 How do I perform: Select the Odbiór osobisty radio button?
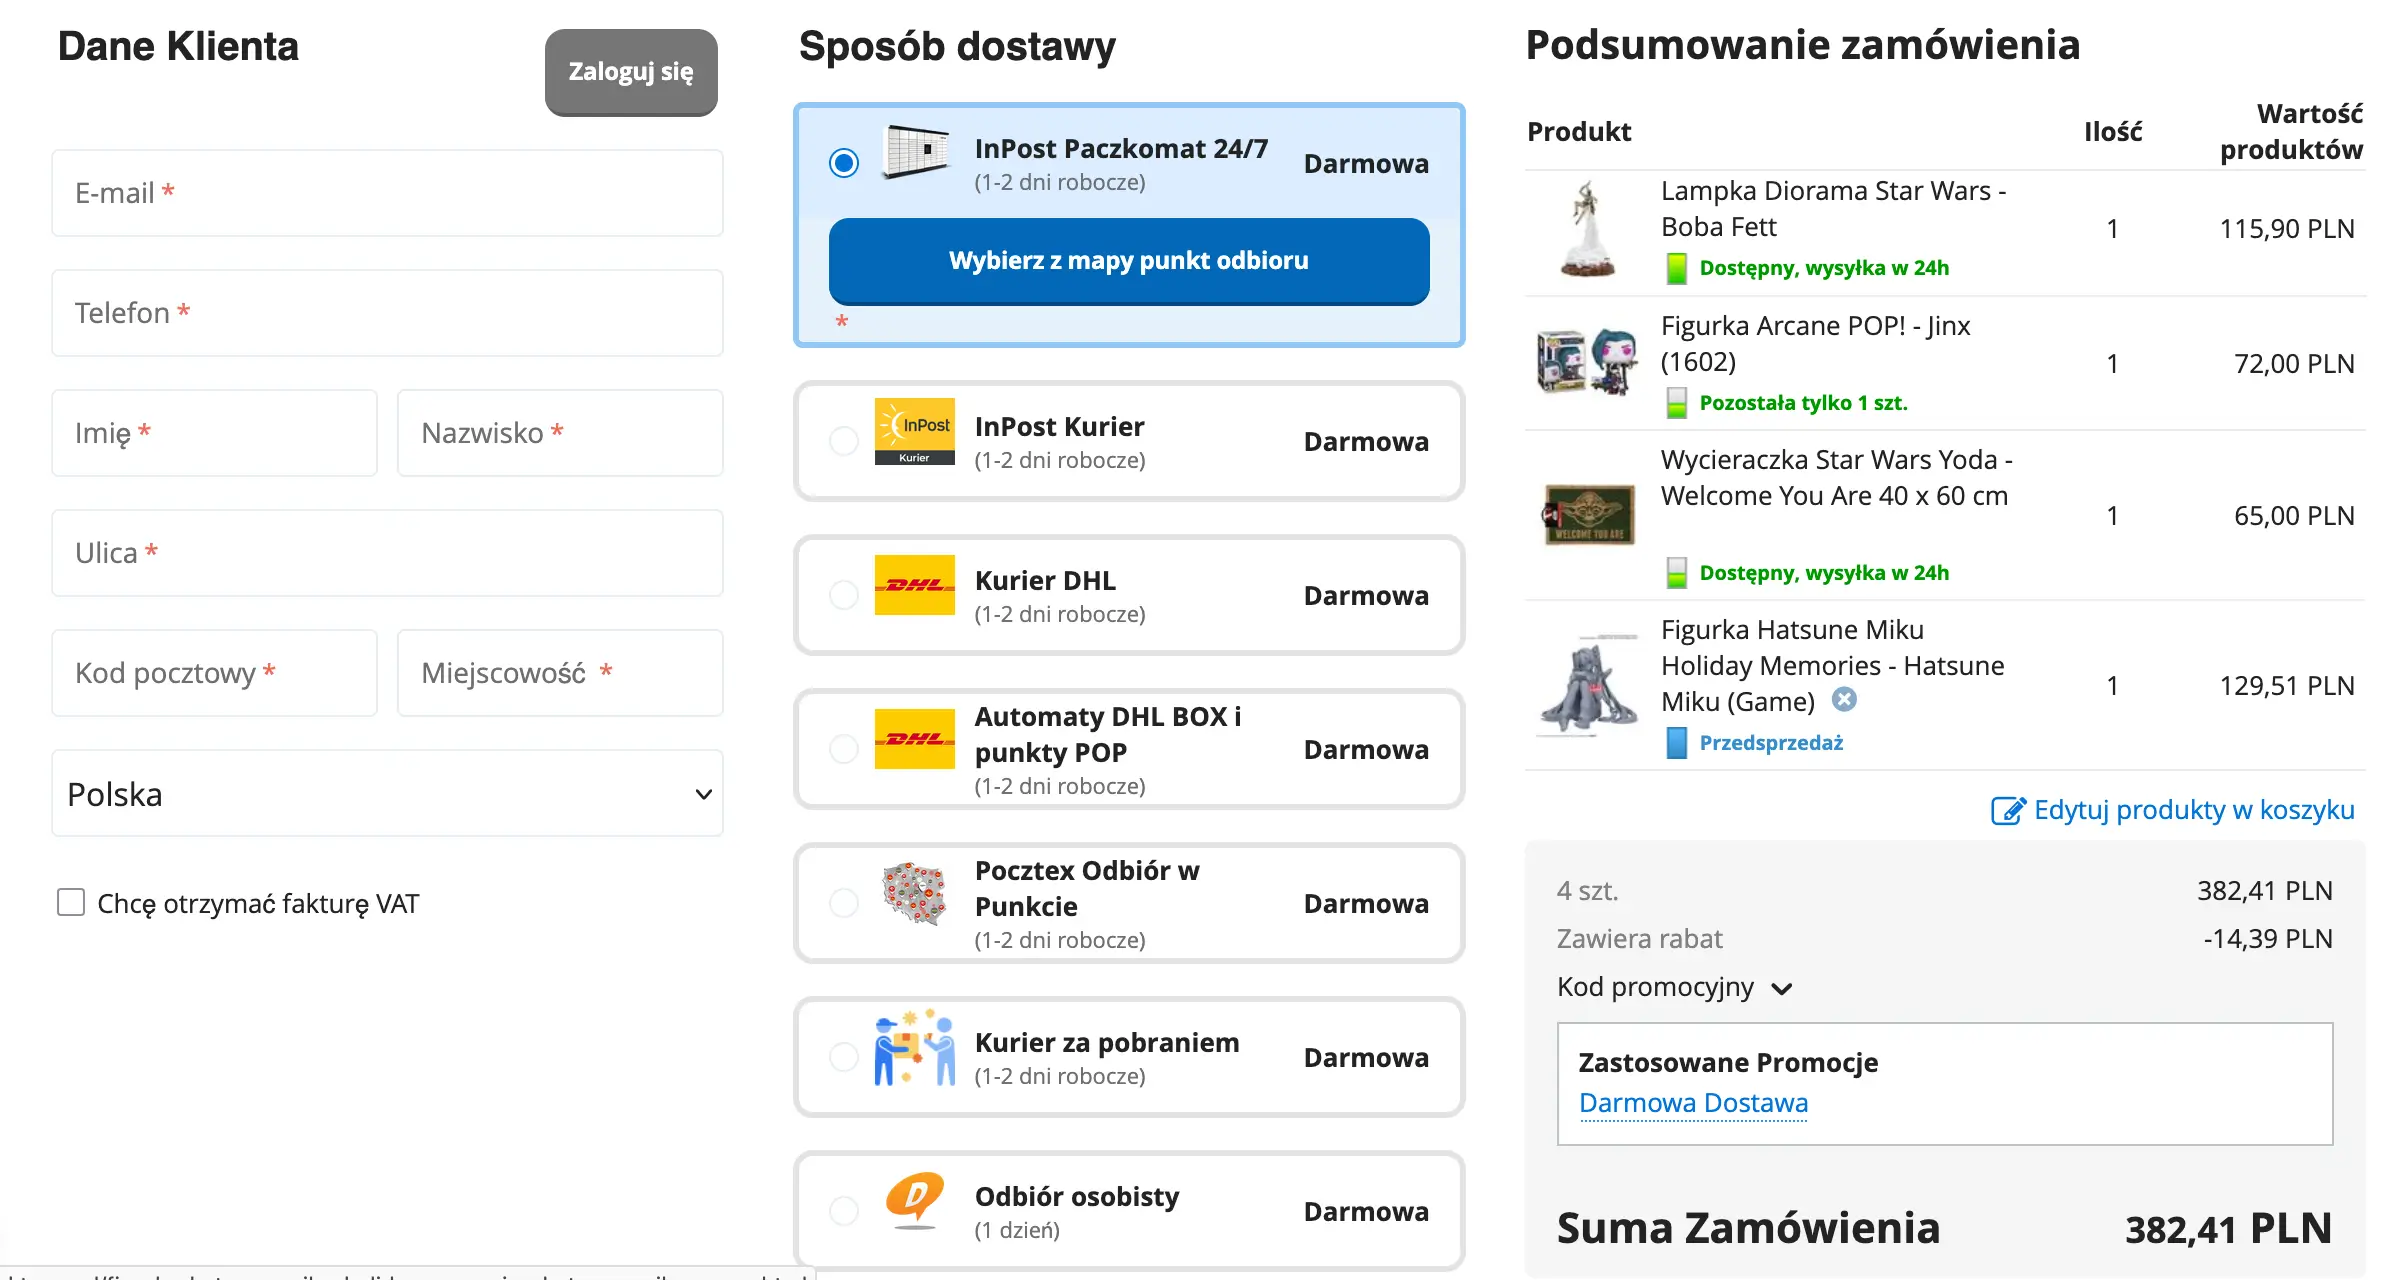click(x=843, y=1210)
